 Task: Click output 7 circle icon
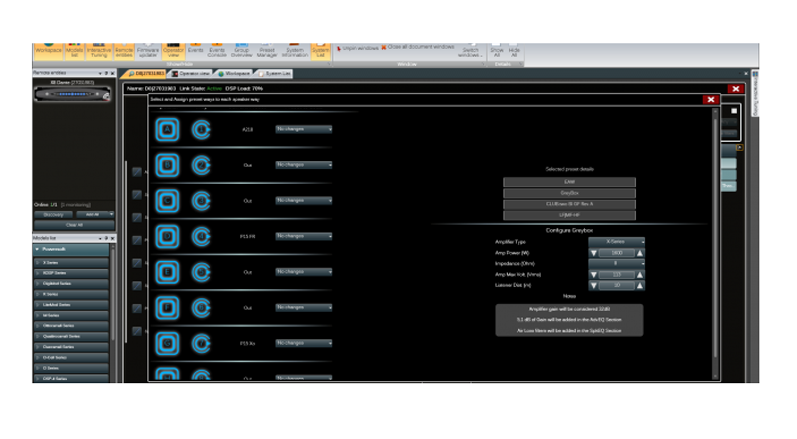(x=201, y=343)
